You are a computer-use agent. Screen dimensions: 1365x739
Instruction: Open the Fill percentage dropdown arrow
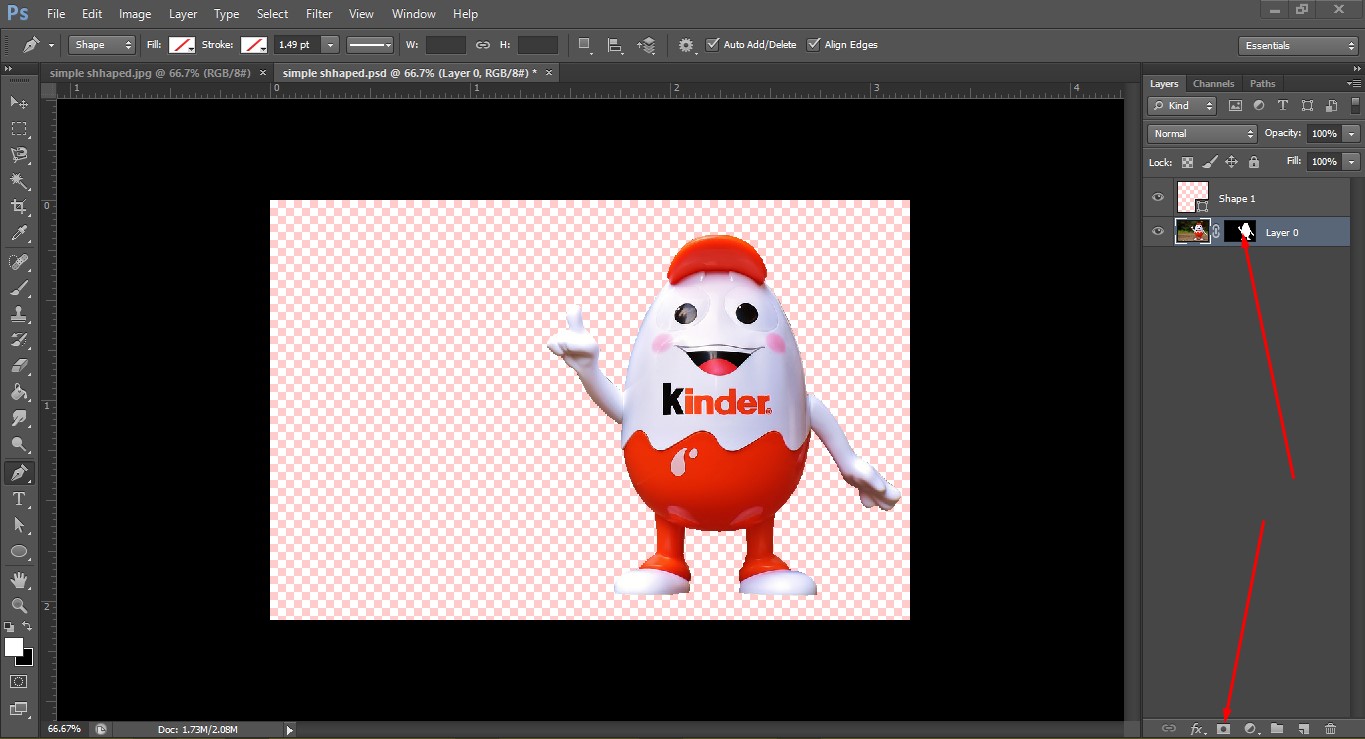pyautogui.click(x=1352, y=161)
